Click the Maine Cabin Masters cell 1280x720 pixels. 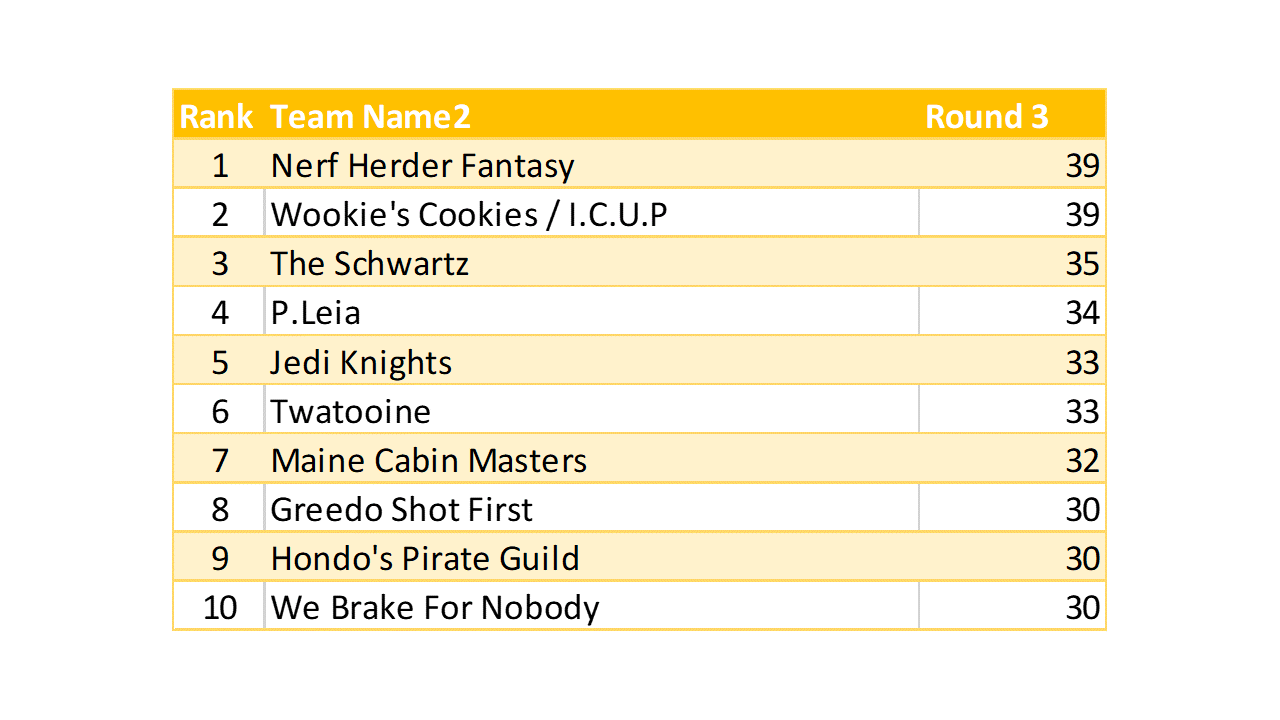428,460
